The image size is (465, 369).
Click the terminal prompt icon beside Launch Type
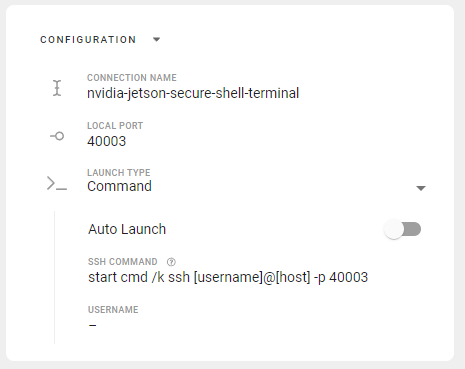pyautogui.click(x=57, y=183)
